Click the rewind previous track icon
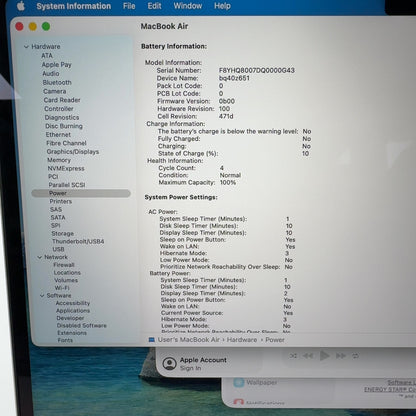Viewport: 416px width, 416px height. pyautogui.click(x=308, y=356)
